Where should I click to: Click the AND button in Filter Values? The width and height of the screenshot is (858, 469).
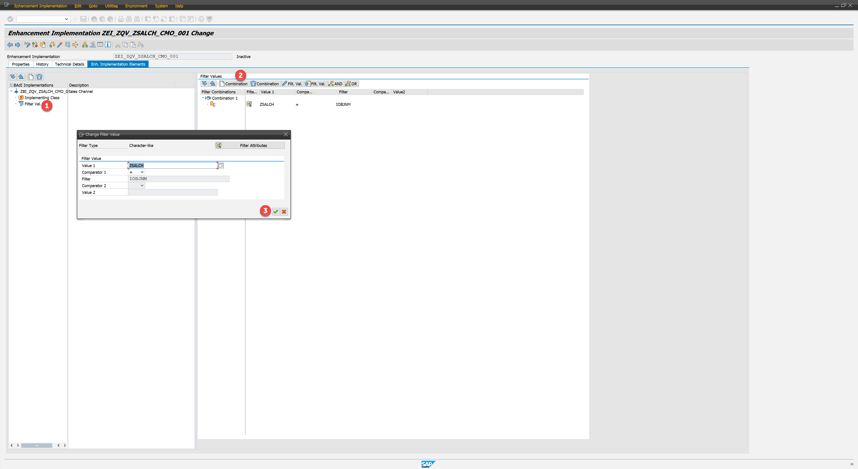(x=335, y=84)
